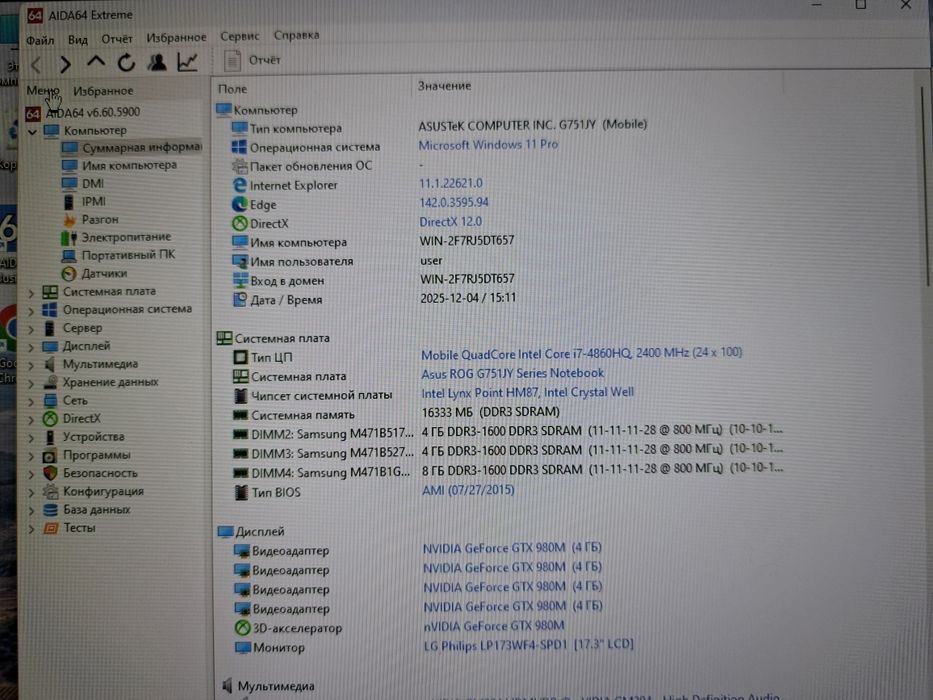Viewport: 933px width, 700px height.
Task: Click the Конфигурация tree icon
Action: (x=51, y=492)
